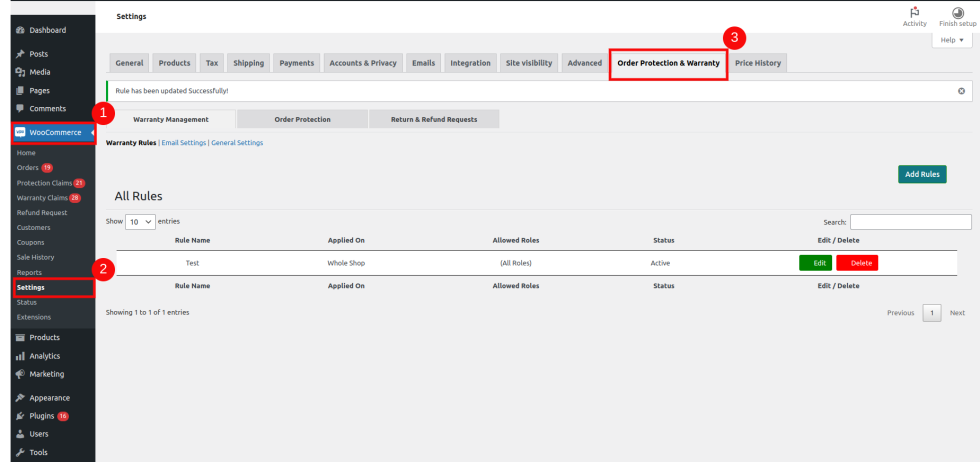Click the Orders count badge 19

[x=47, y=168]
